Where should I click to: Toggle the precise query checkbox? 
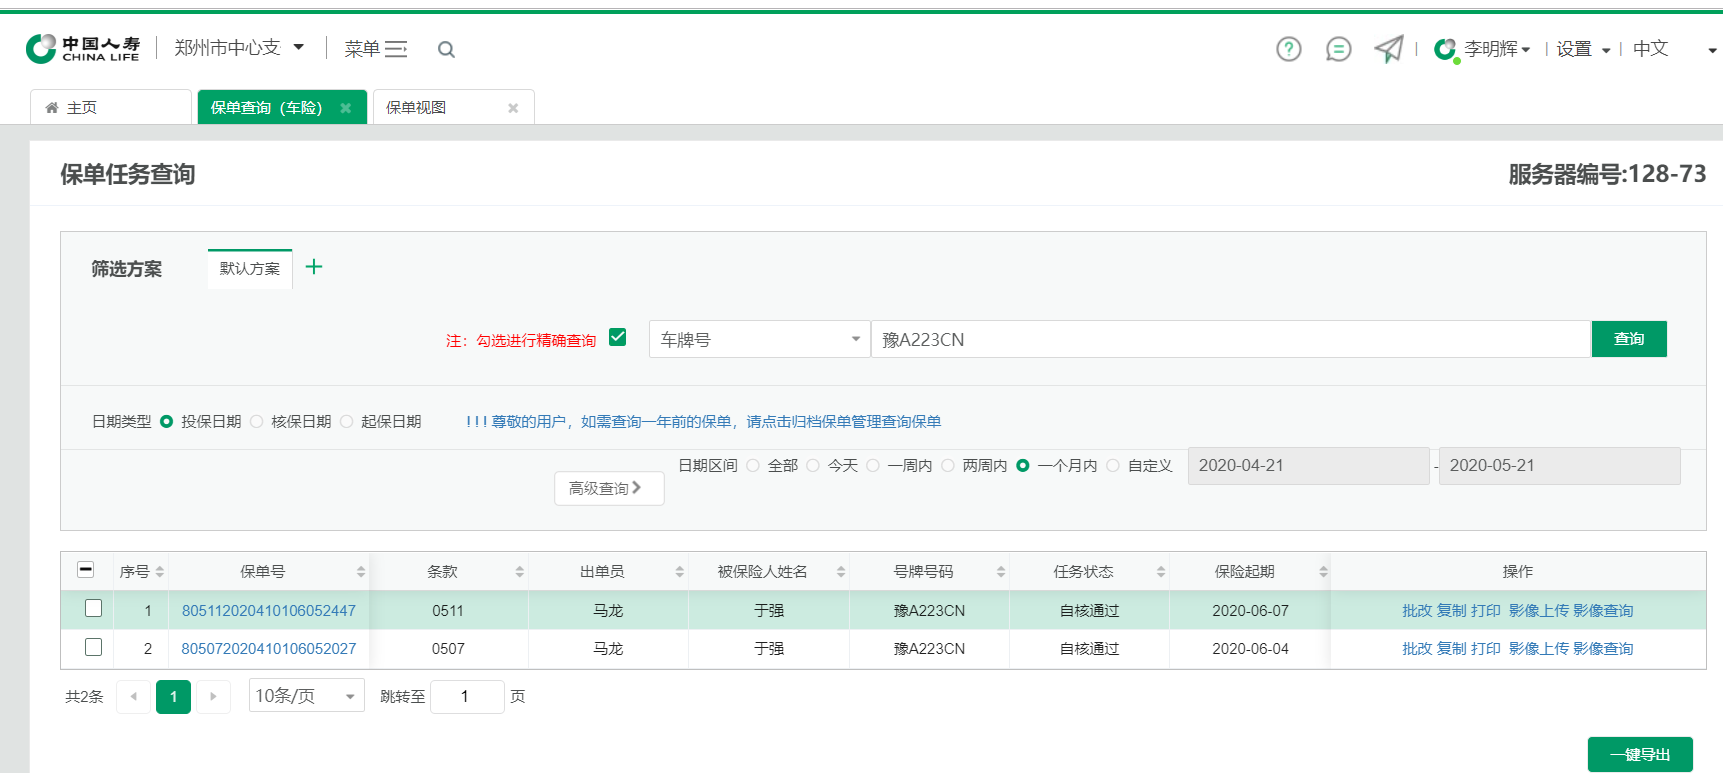tap(618, 338)
